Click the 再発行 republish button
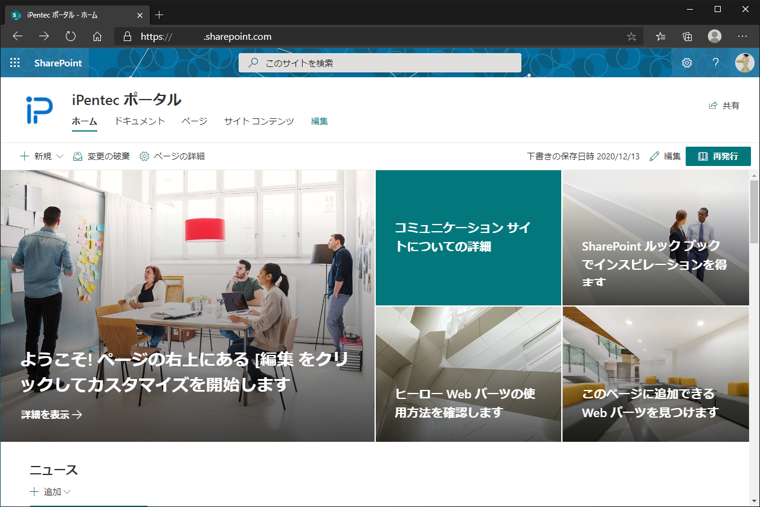760x507 pixels. (x=718, y=156)
